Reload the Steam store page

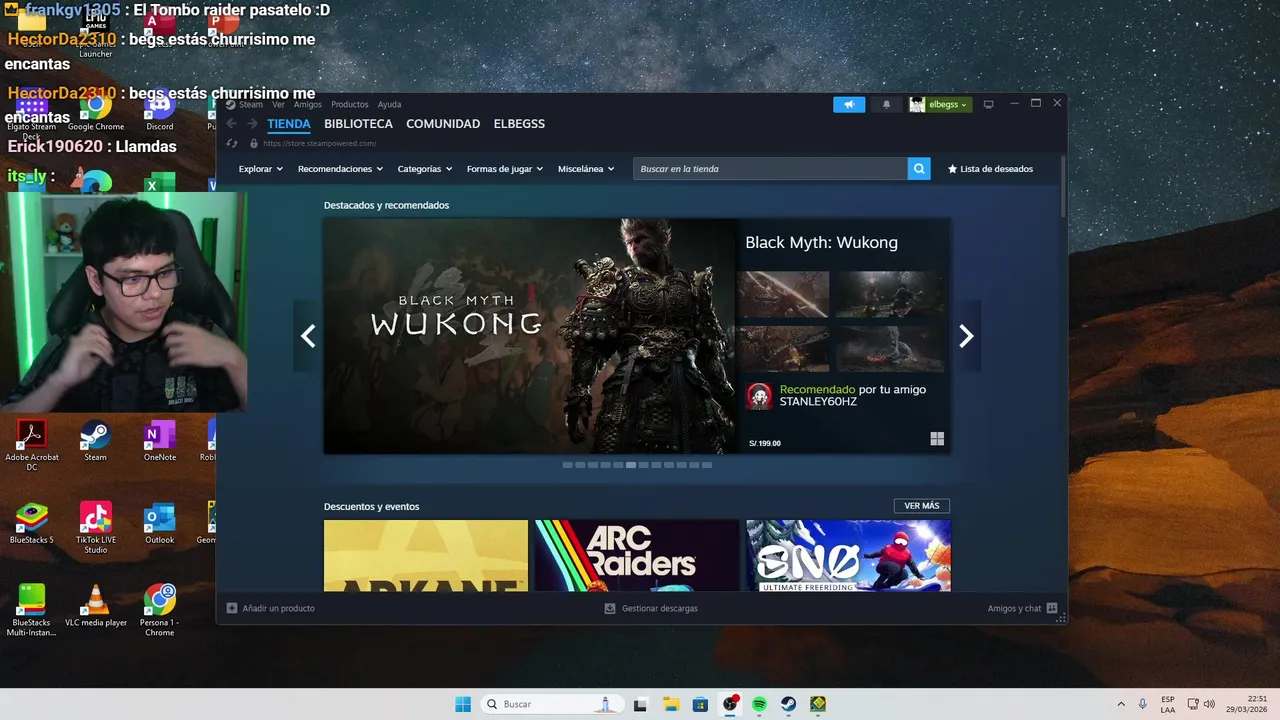point(232,143)
